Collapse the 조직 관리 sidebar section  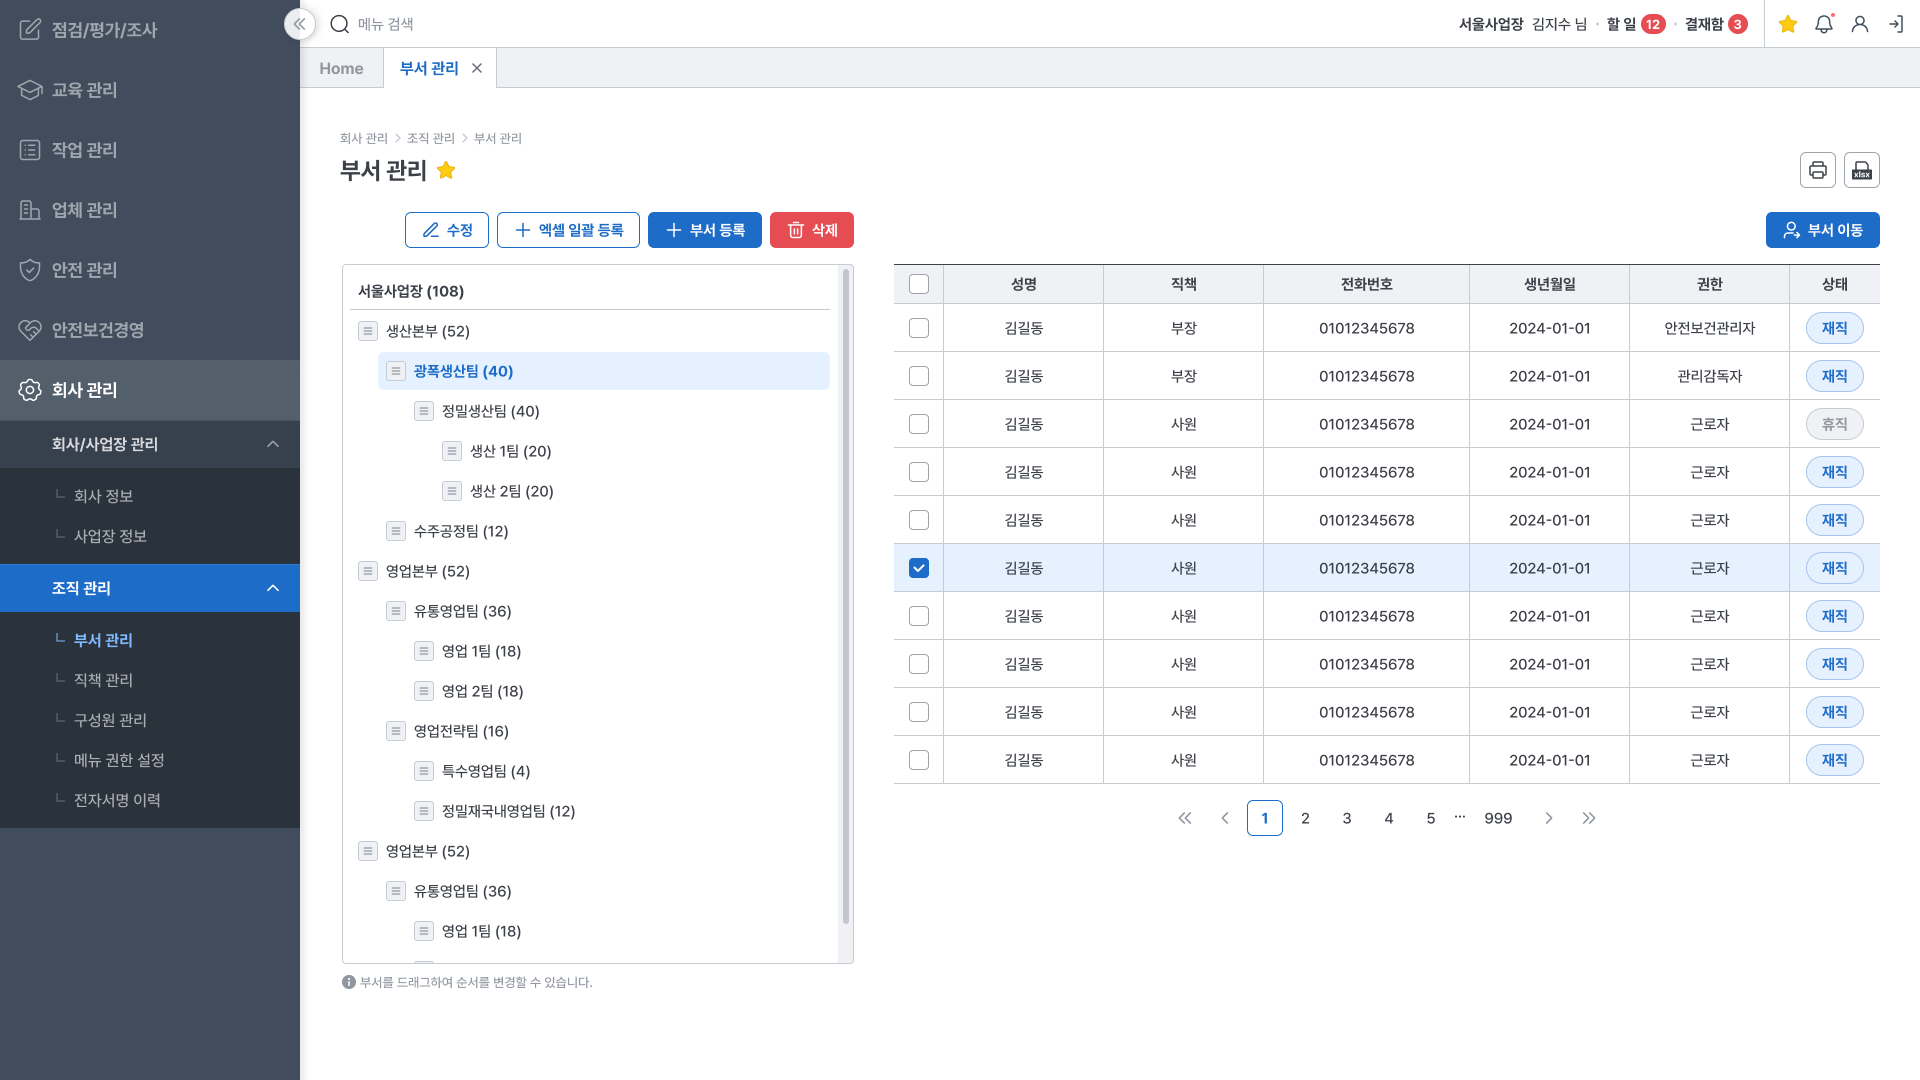(273, 588)
